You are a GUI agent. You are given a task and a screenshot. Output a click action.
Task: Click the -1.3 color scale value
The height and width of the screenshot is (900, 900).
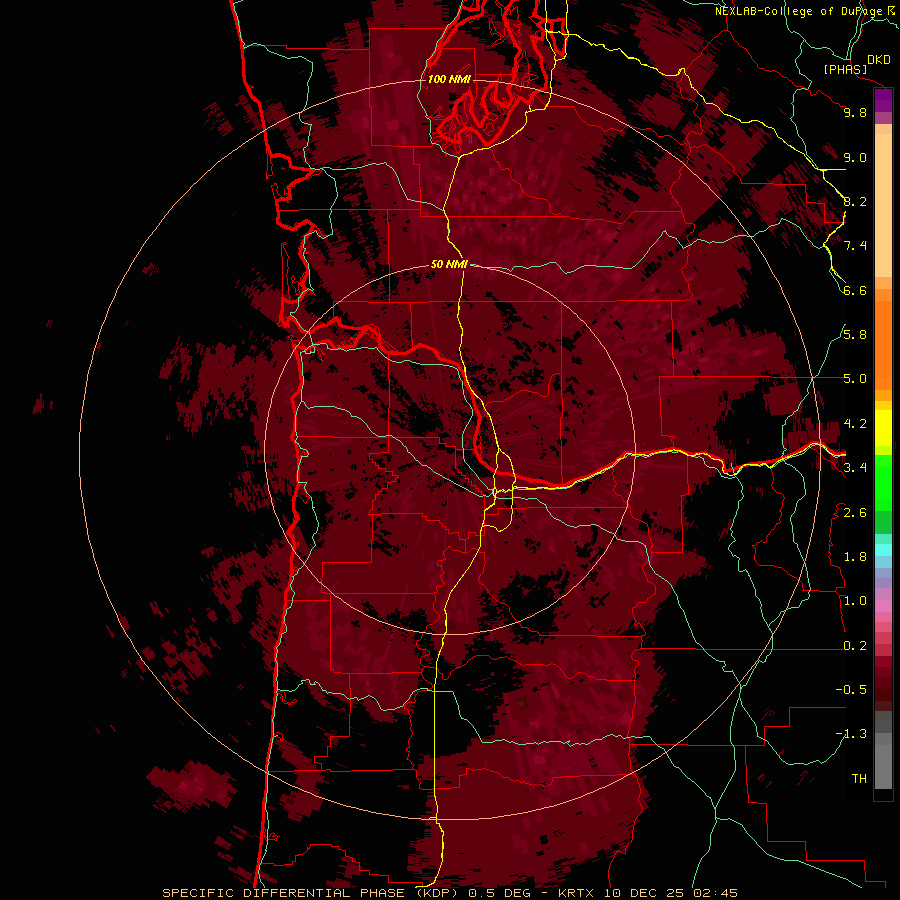click(851, 734)
